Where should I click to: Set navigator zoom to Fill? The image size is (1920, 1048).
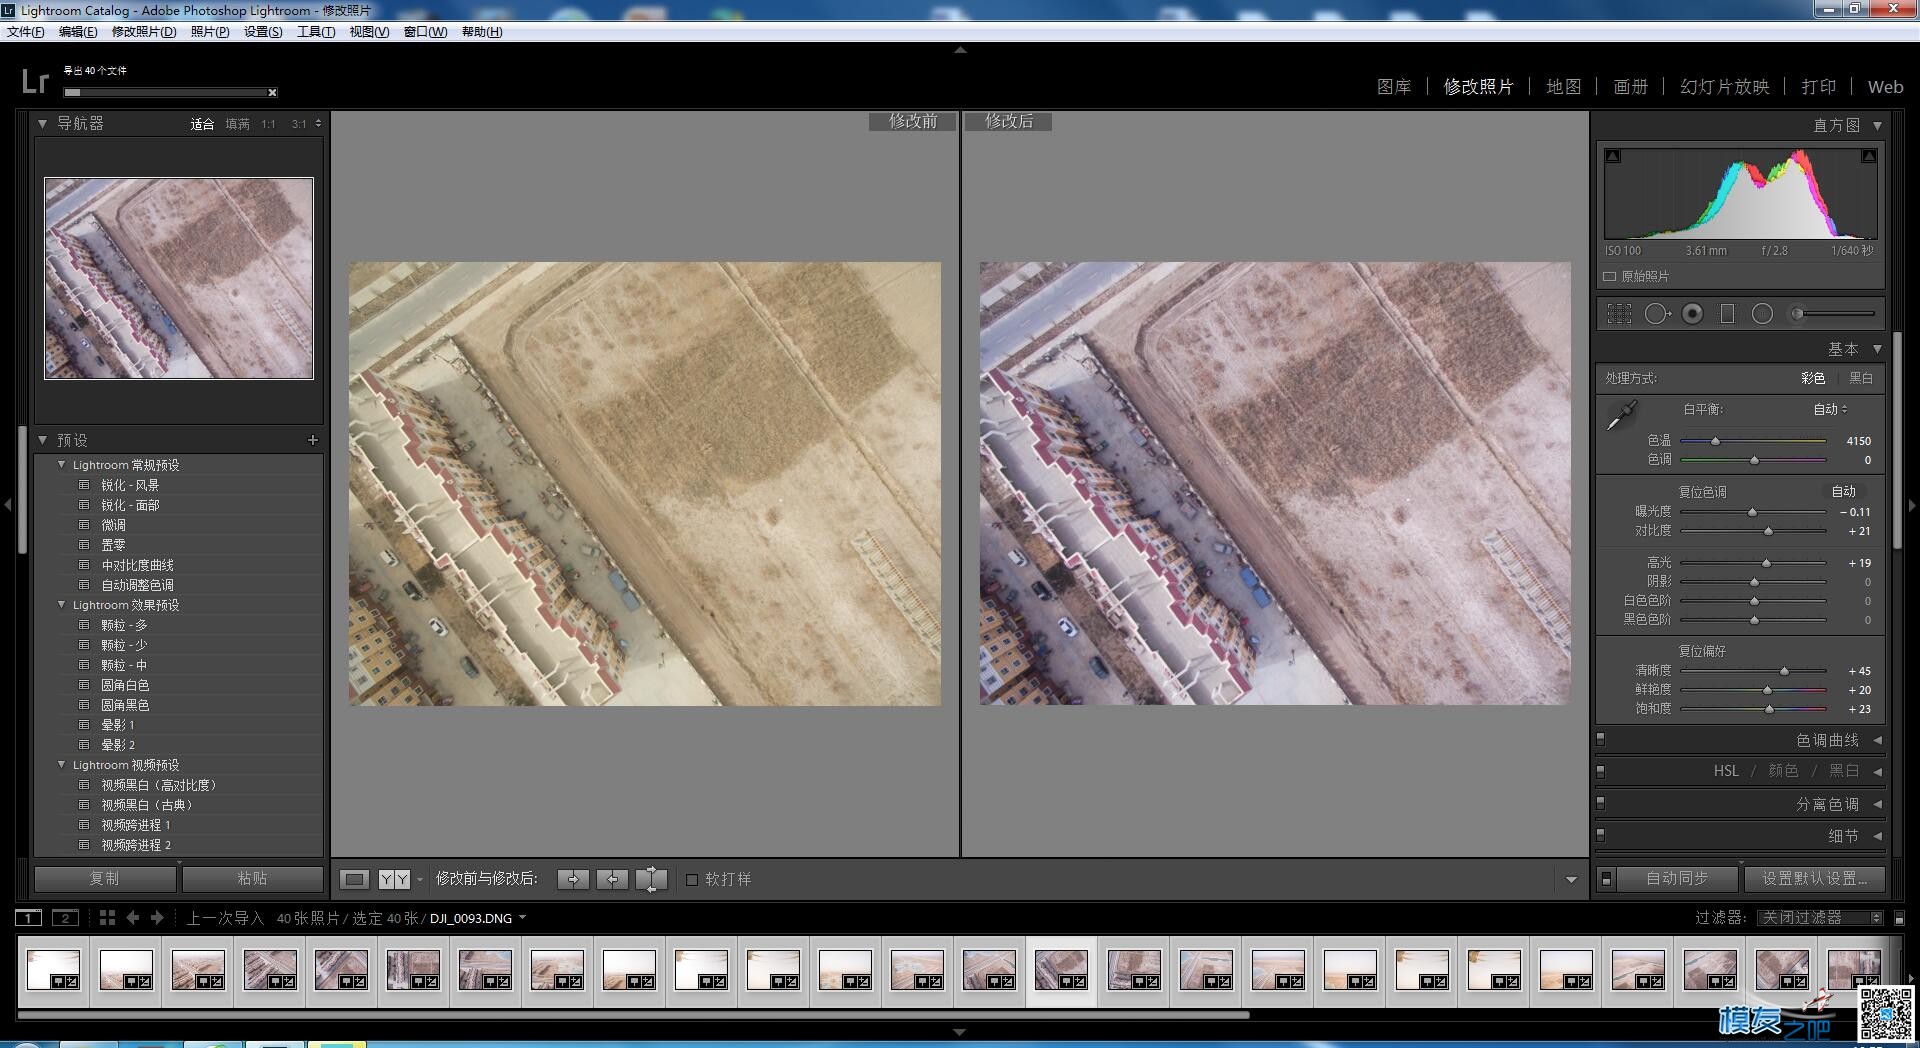tap(237, 124)
